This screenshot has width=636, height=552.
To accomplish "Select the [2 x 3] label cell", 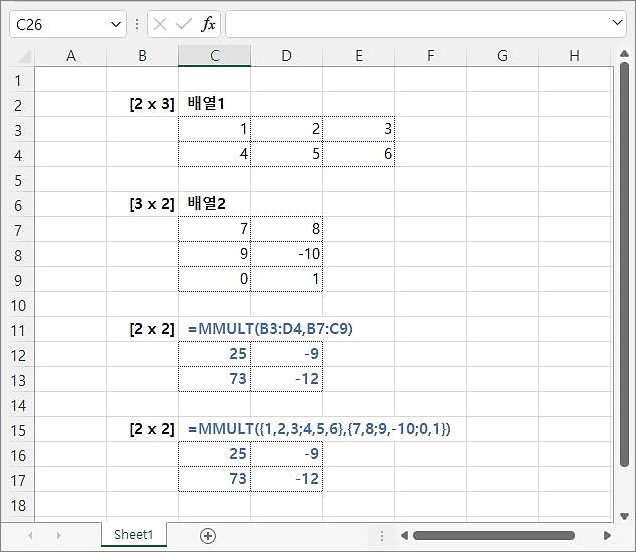I will pos(142,104).
